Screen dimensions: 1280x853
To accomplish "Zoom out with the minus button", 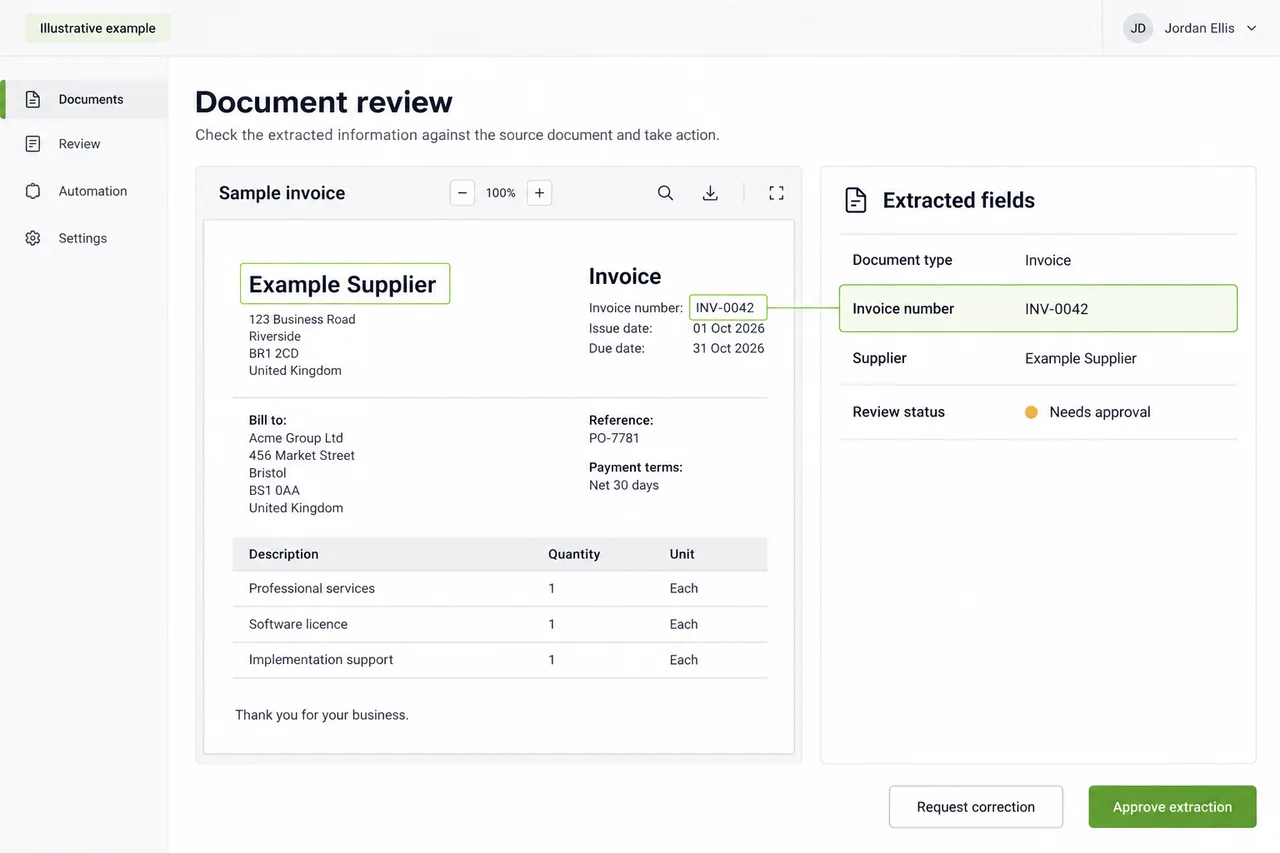I will point(462,193).
